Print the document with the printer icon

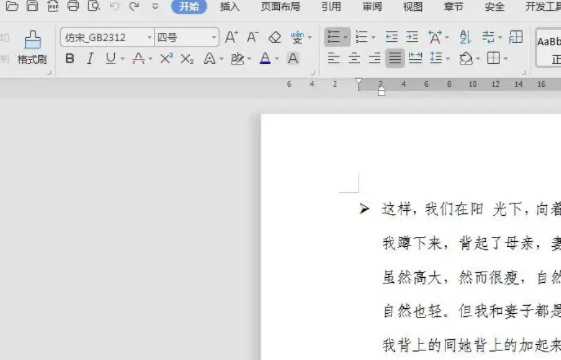click(x=73, y=6)
